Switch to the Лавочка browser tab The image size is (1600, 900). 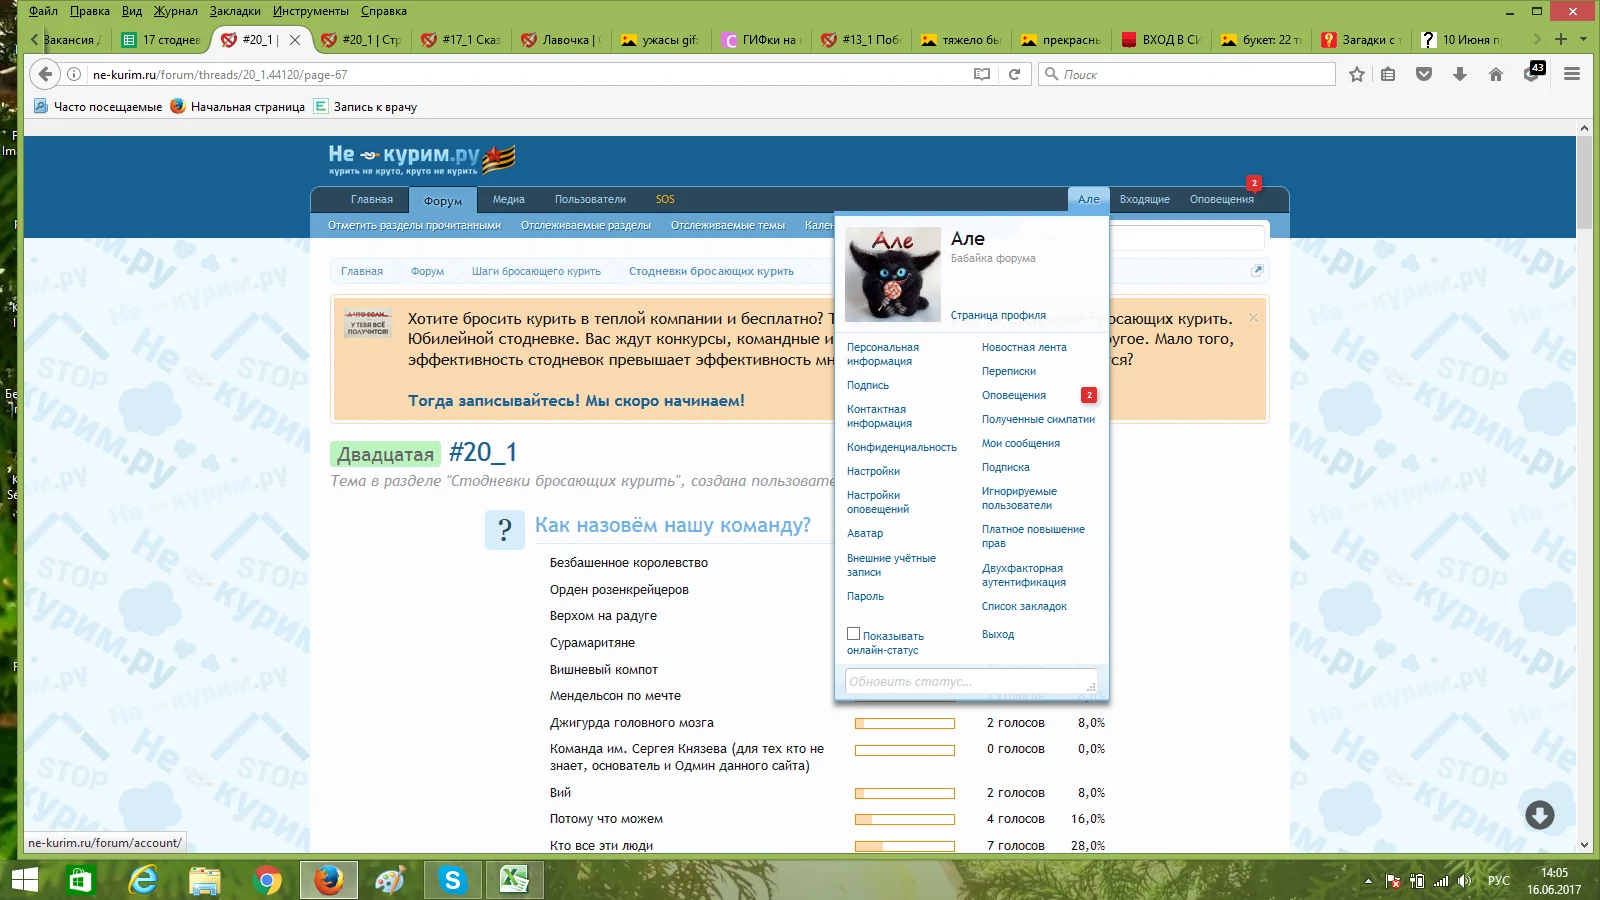[560, 40]
